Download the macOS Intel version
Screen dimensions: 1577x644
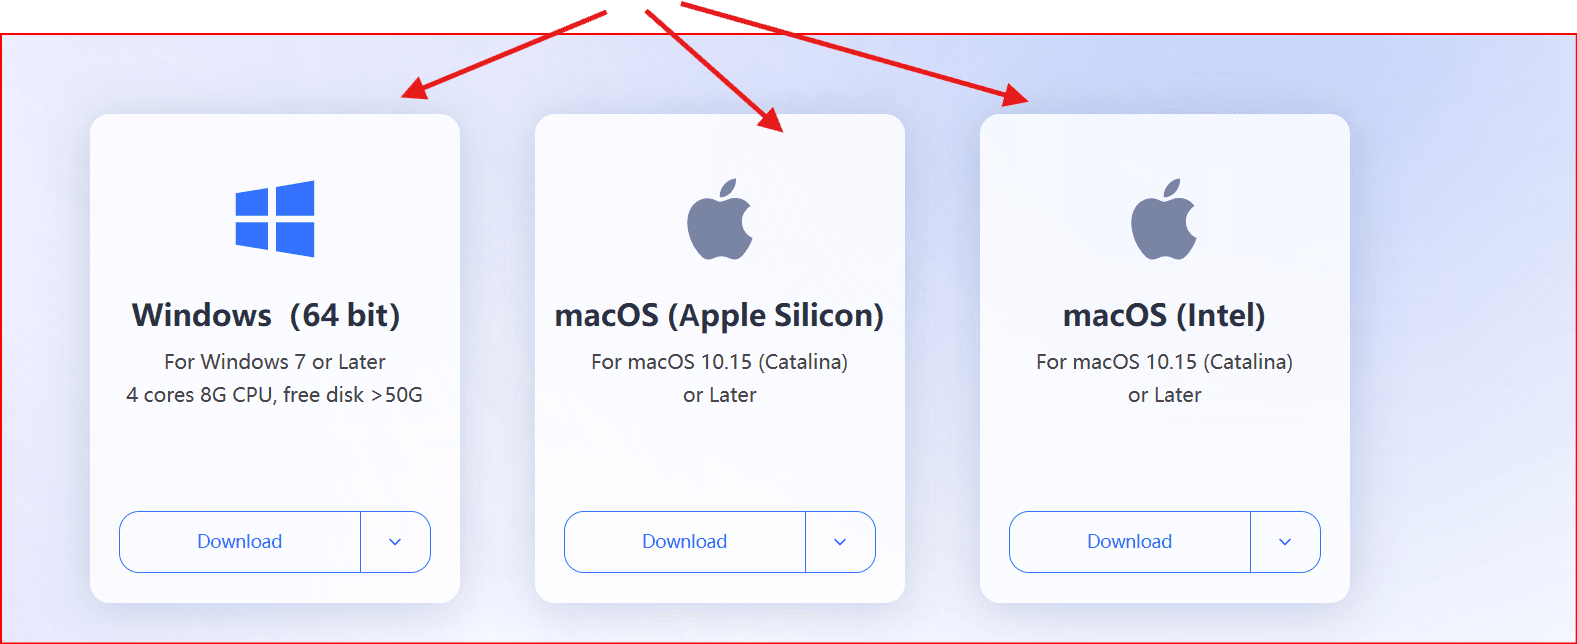[x=1130, y=542]
